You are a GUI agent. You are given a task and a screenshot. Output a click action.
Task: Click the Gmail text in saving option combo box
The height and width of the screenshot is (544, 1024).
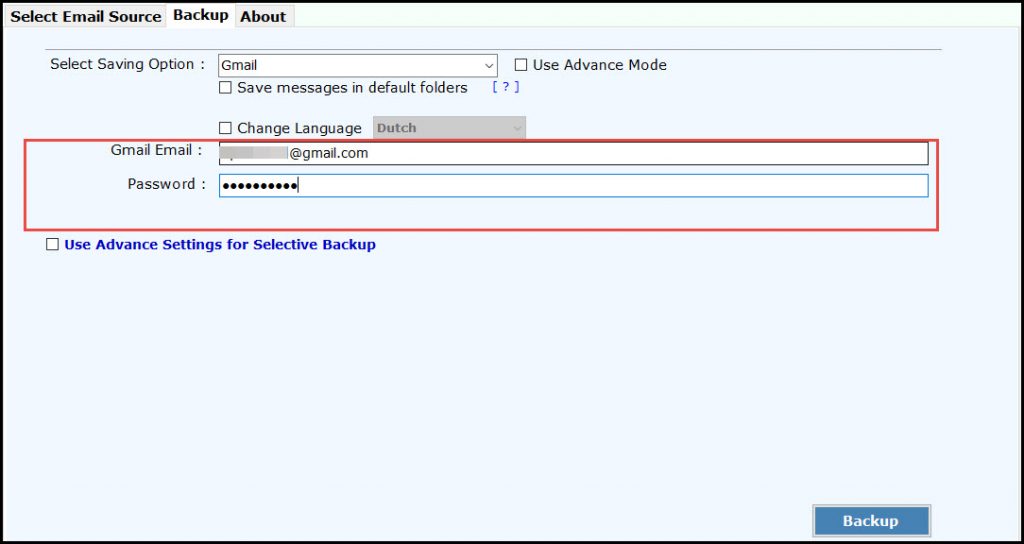(240, 66)
